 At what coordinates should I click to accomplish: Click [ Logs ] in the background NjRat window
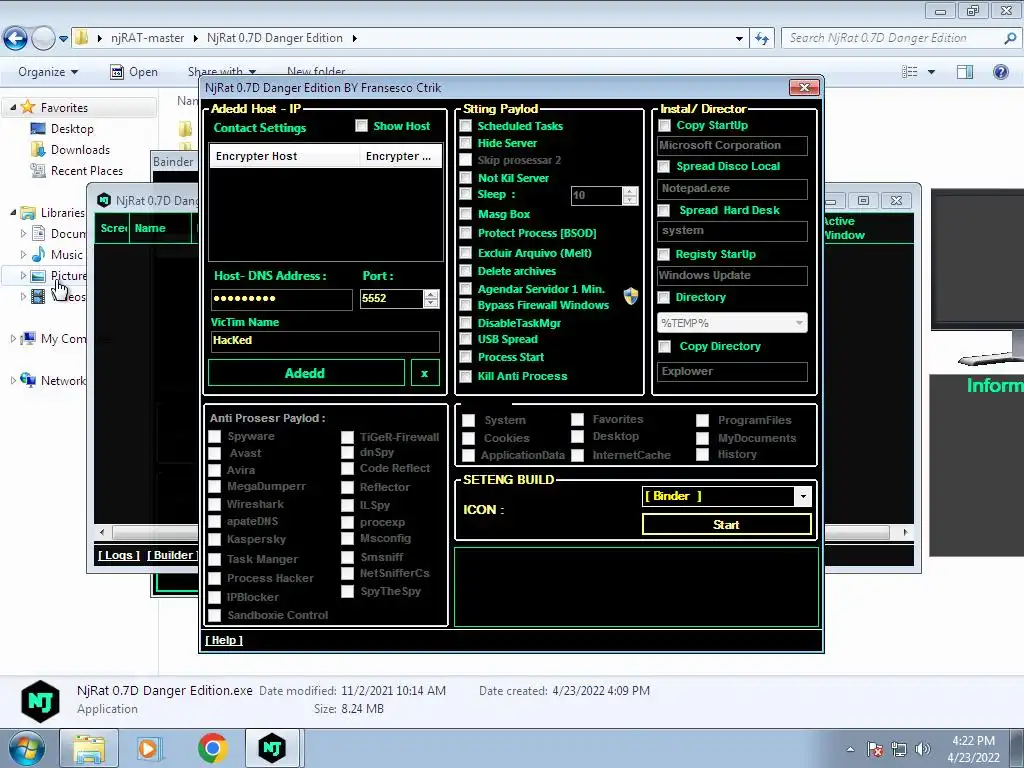119,555
